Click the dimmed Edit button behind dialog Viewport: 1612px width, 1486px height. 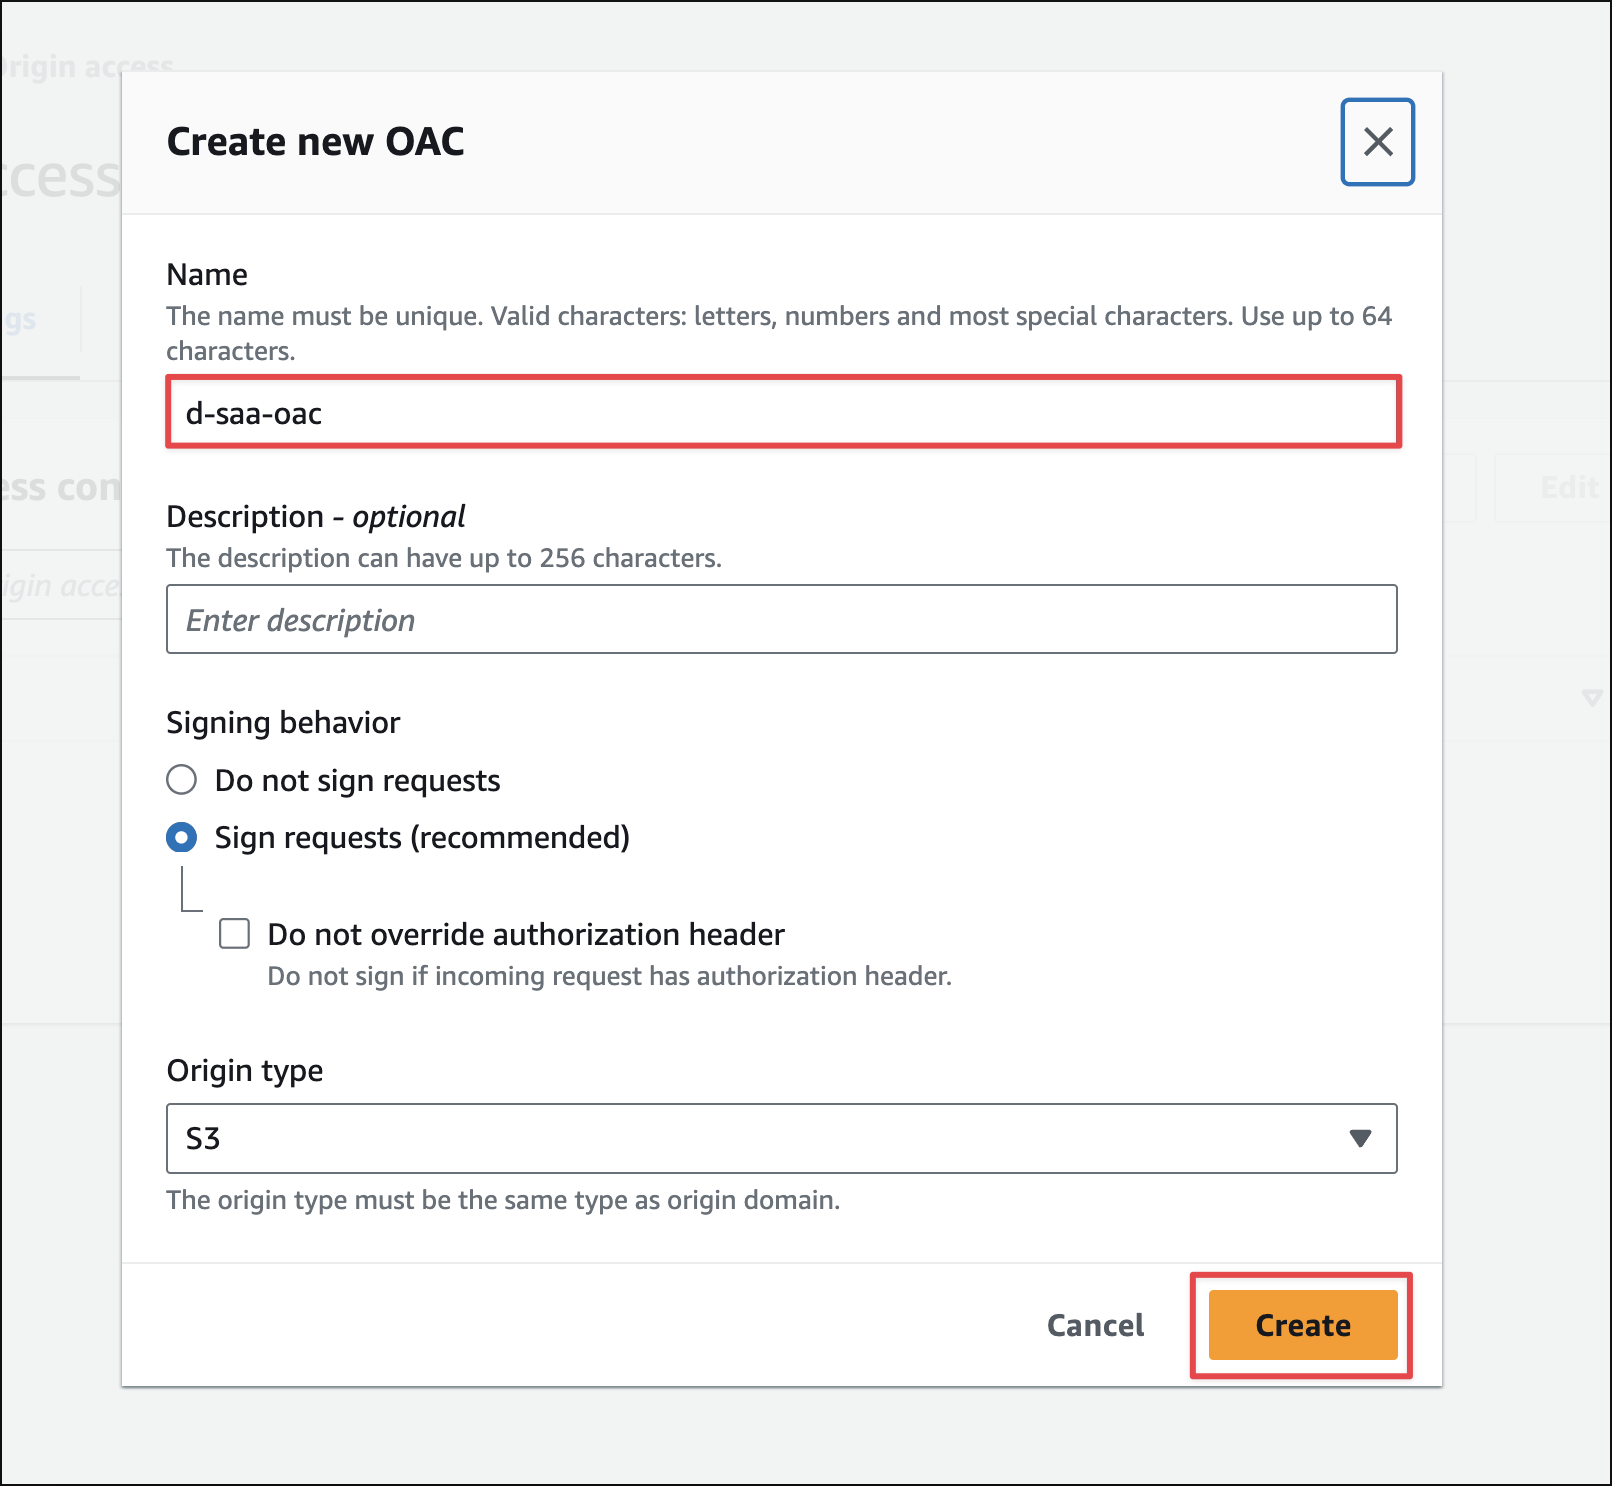(1568, 488)
